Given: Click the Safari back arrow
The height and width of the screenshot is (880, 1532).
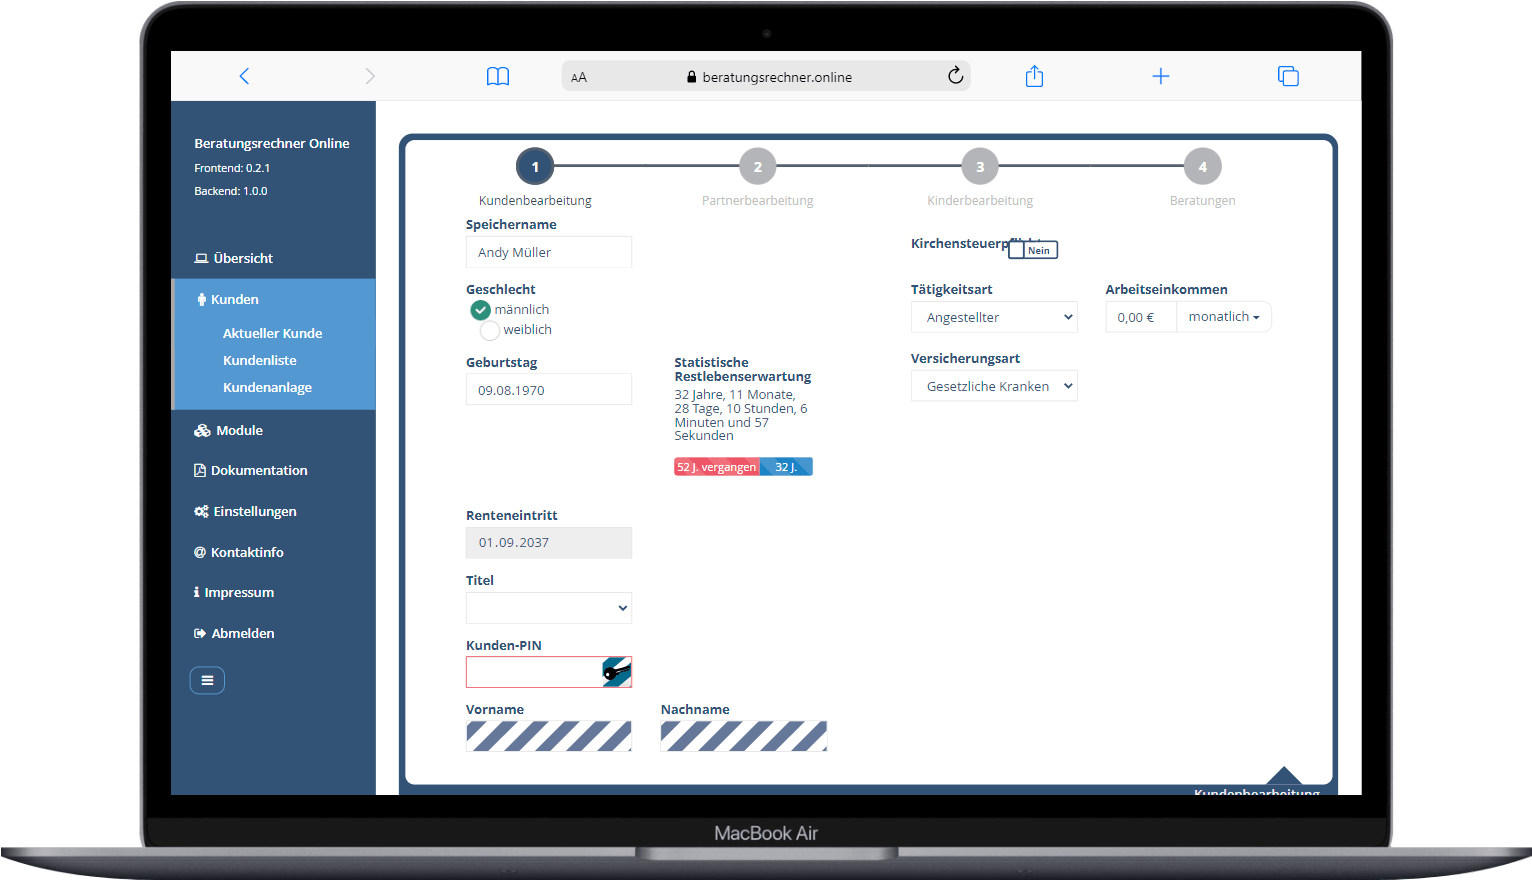Looking at the screenshot, I should (244, 76).
